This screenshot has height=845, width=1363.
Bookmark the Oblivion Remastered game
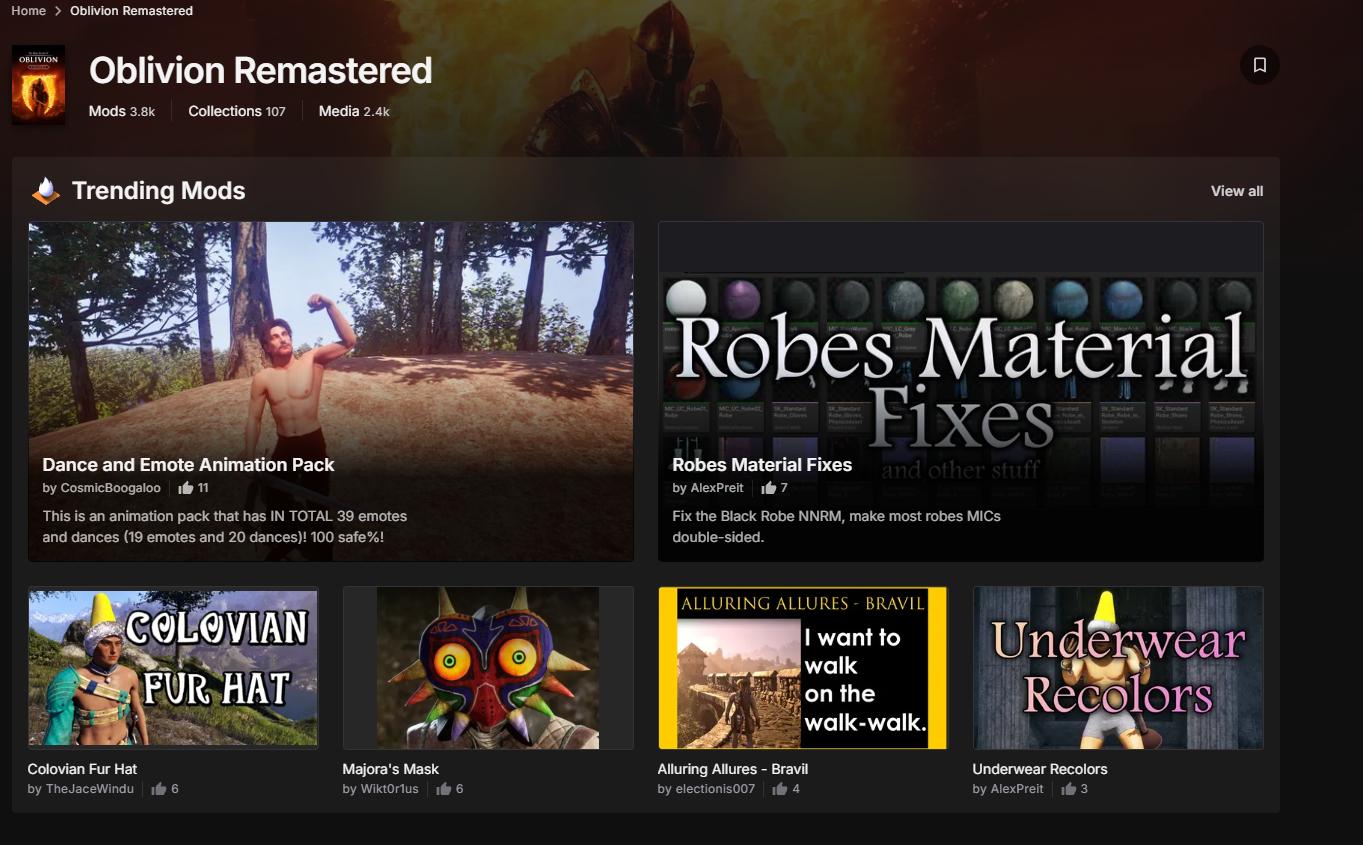(x=1260, y=65)
